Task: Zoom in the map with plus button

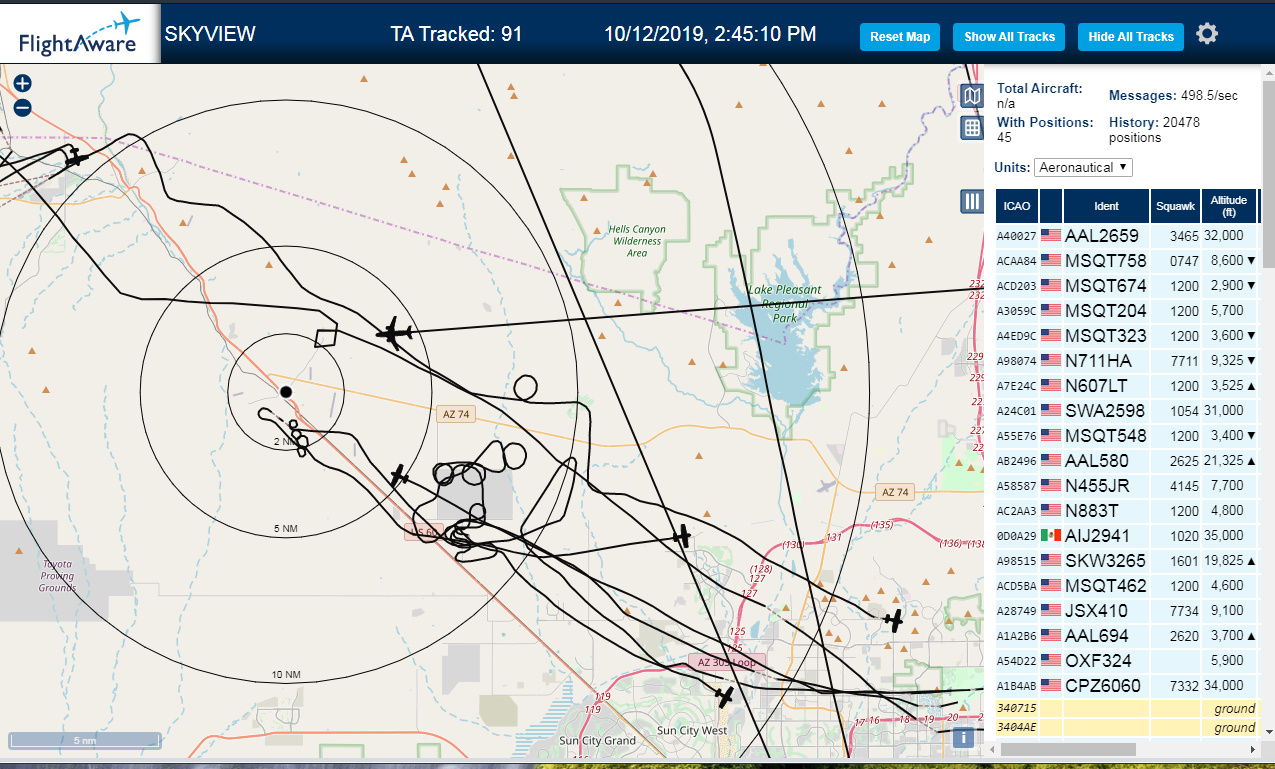Action: pos(22,84)
